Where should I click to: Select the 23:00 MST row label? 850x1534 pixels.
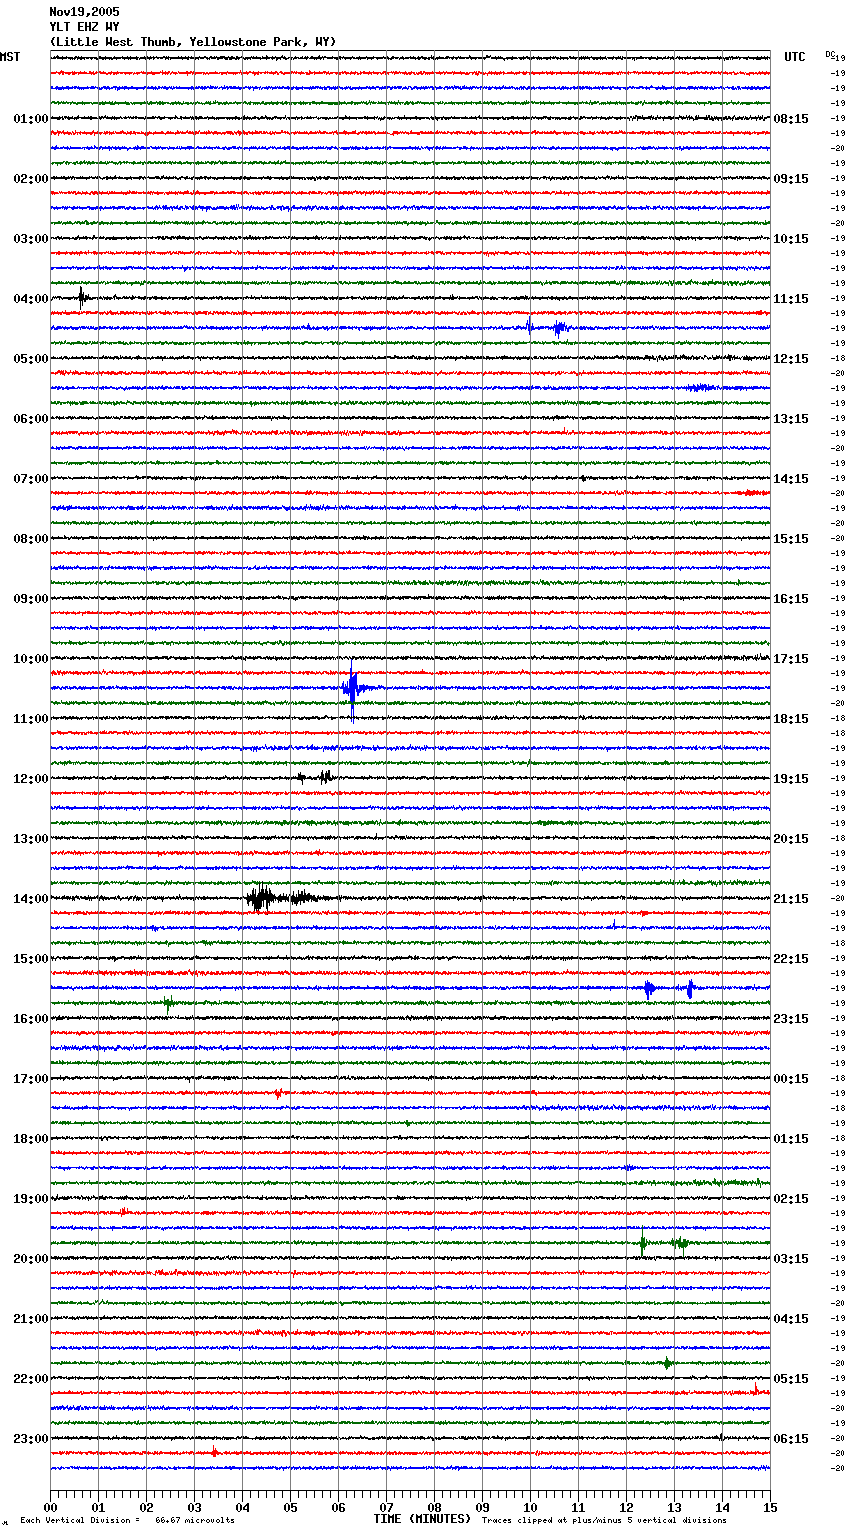[30, 1439]
